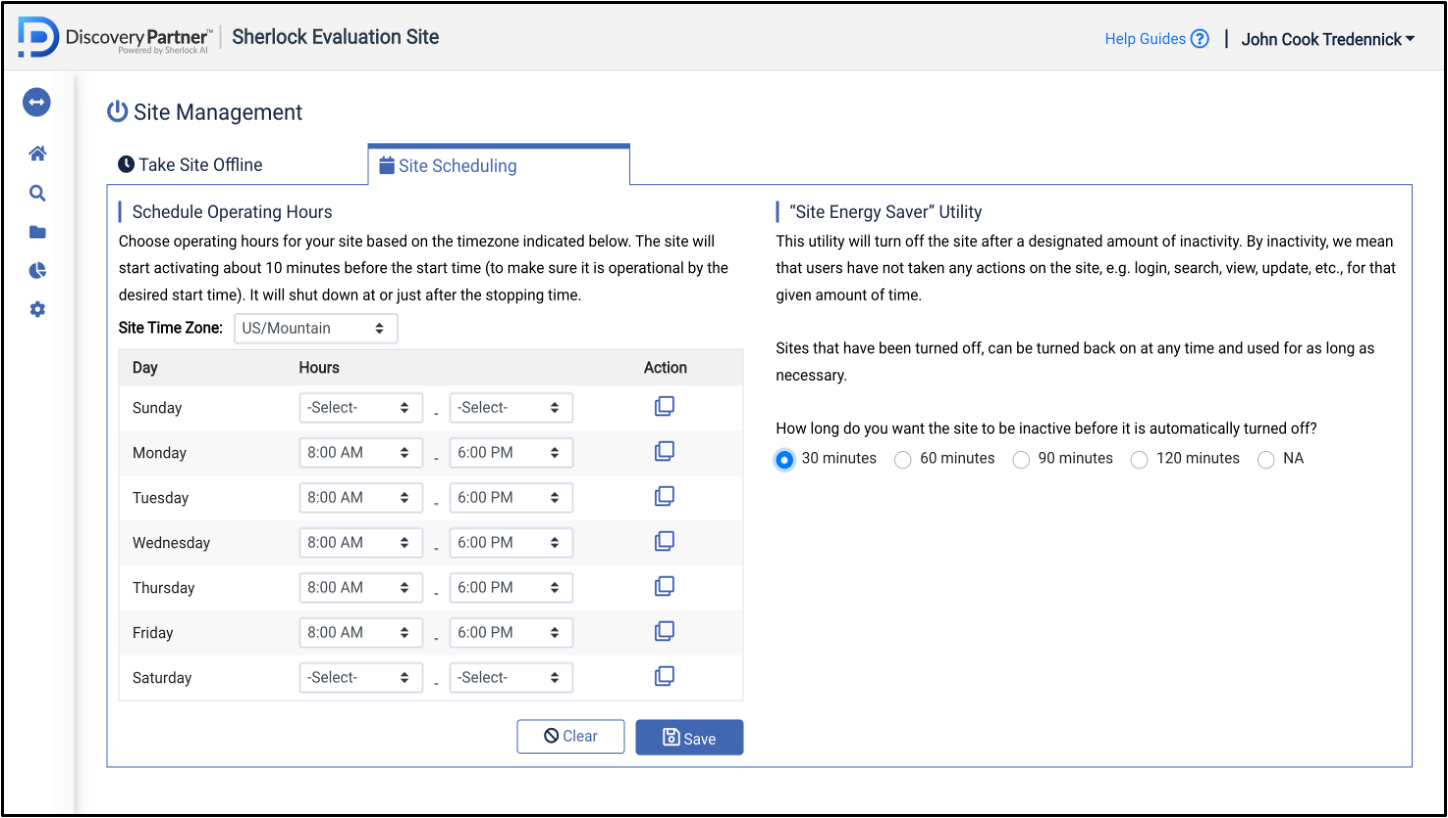
Task: Click the copy icon for Monday row
Action: (x=664, y=452)
